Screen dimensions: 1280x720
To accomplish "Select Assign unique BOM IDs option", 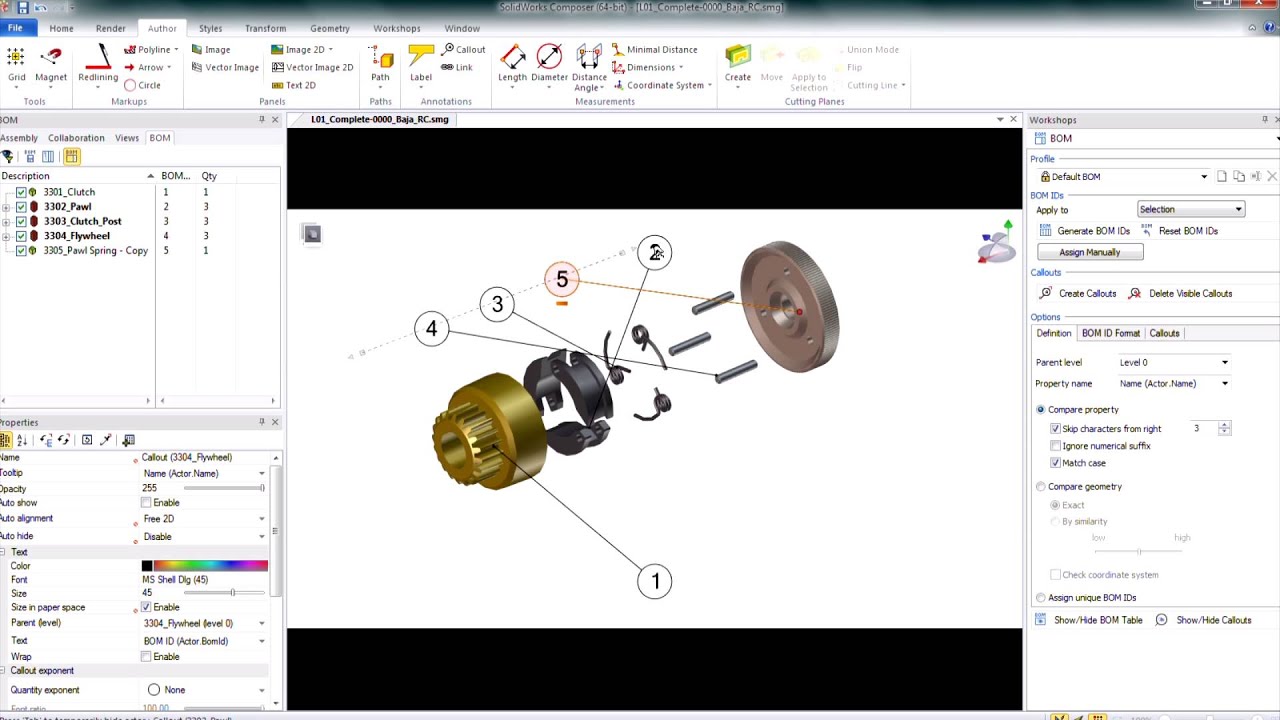I will click(1041, 598).
